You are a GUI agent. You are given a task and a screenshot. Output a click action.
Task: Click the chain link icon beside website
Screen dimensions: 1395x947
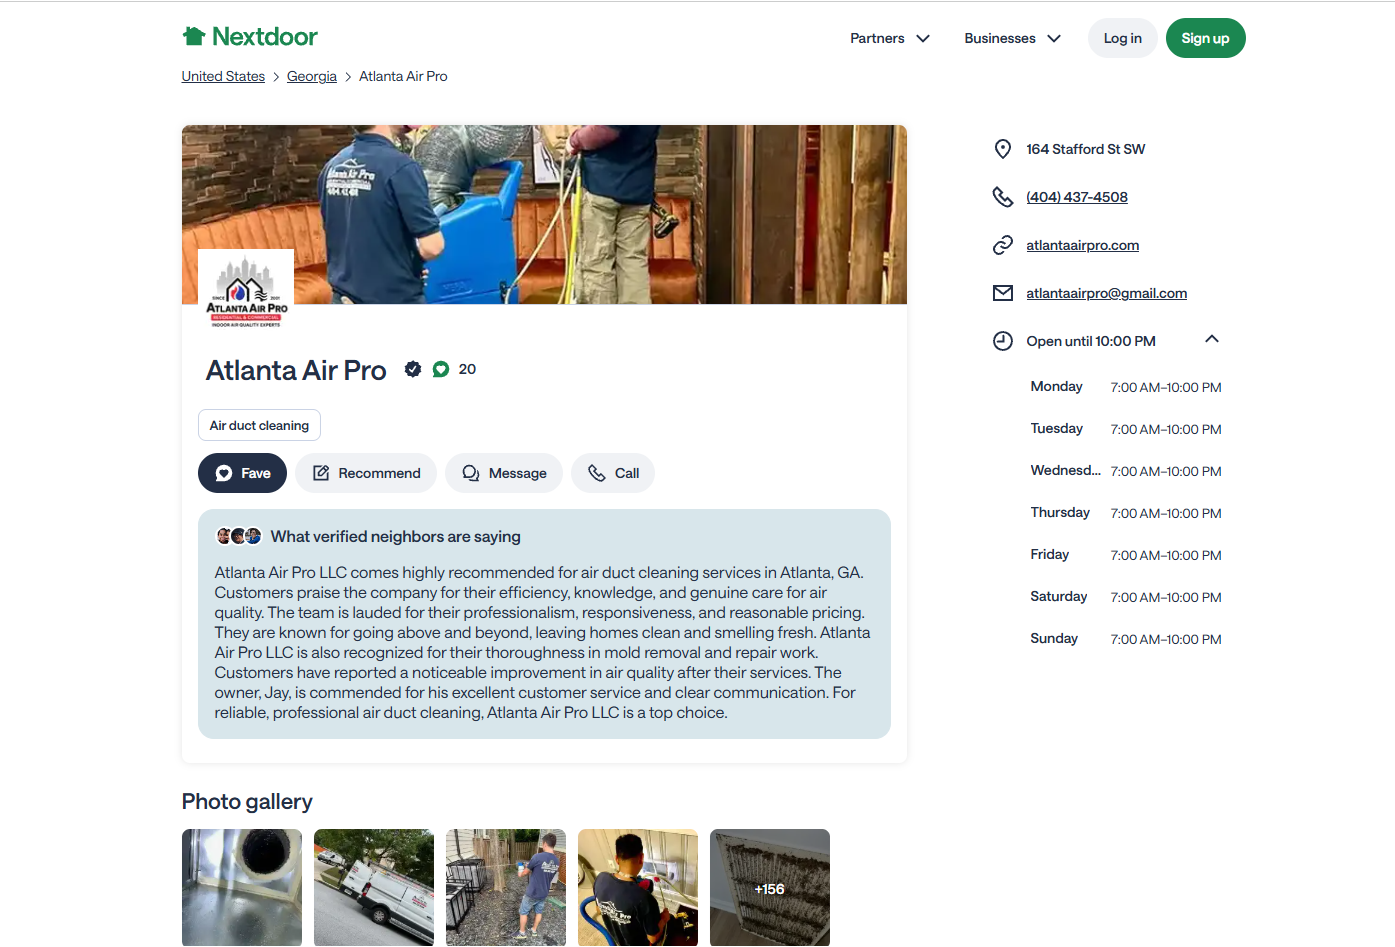(1002, 245)
